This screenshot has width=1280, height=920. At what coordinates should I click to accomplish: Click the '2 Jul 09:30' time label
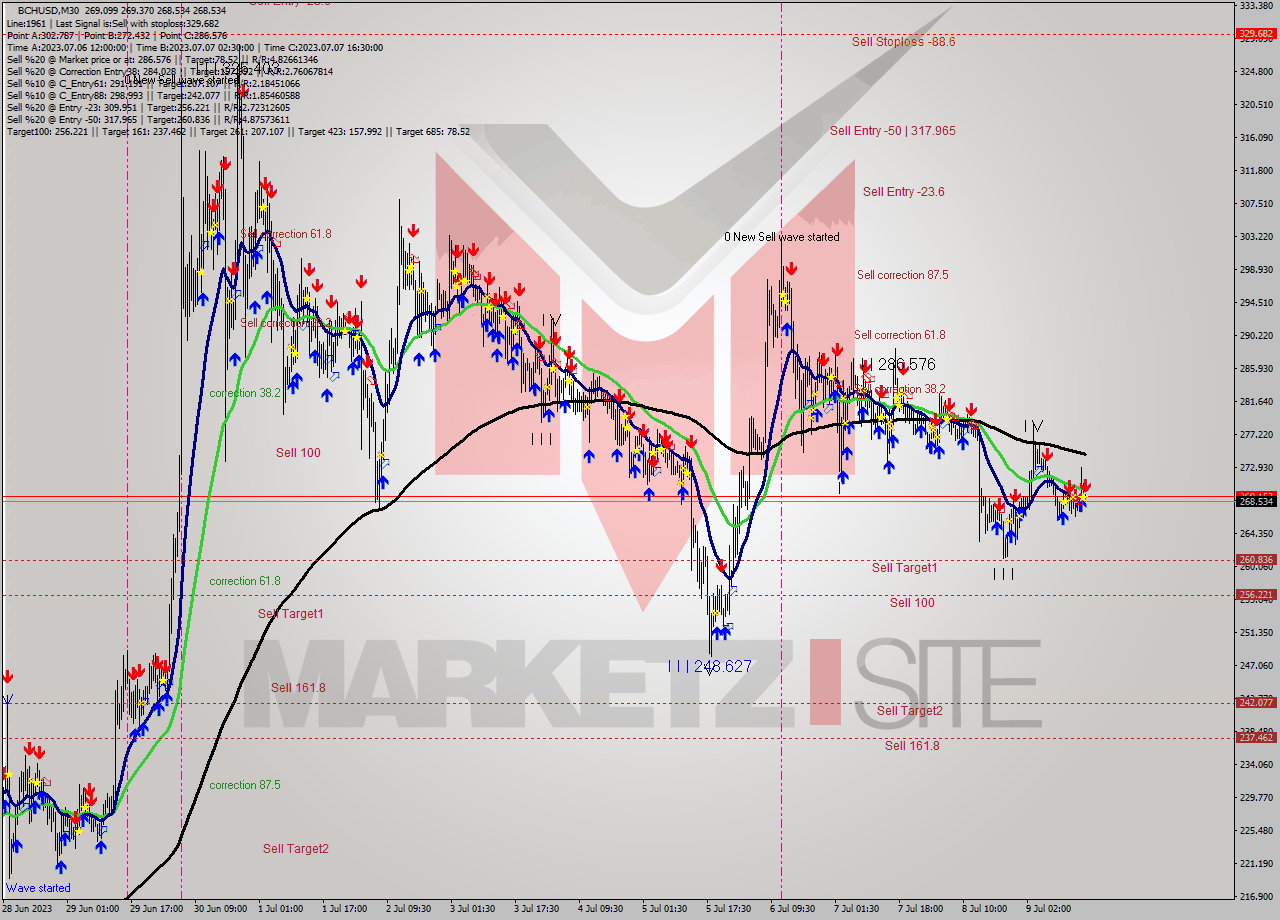(407, 909)
